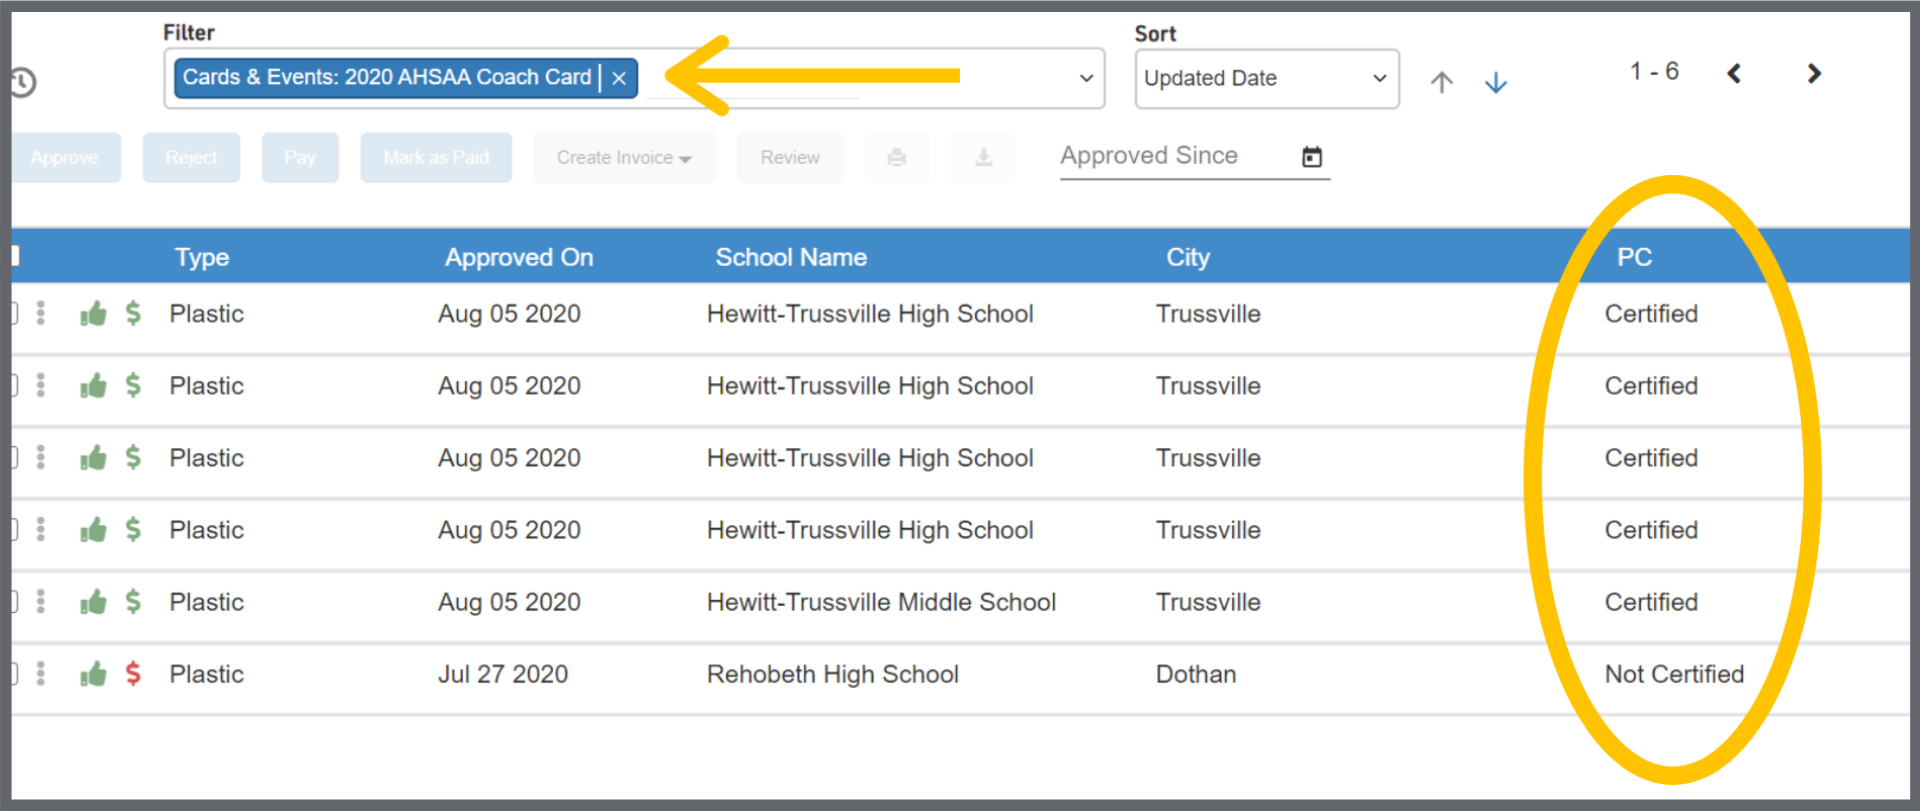Toggle the select-all checkbox in the table header

15,256
